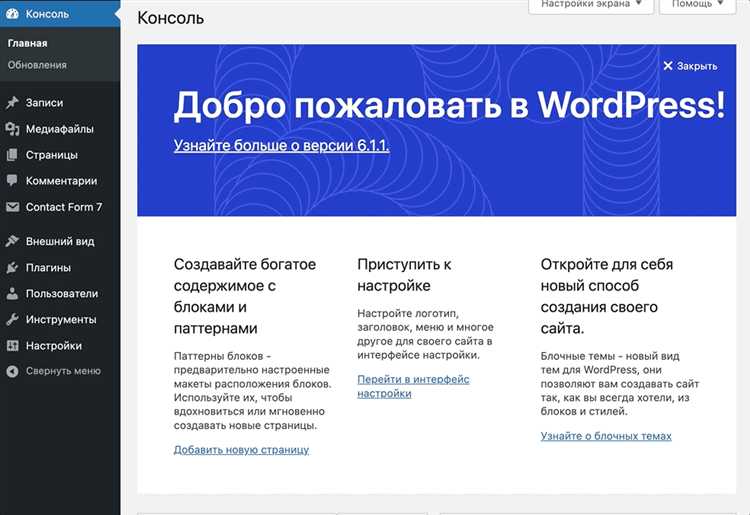Click the Страницы pages icon

[12, 155]
